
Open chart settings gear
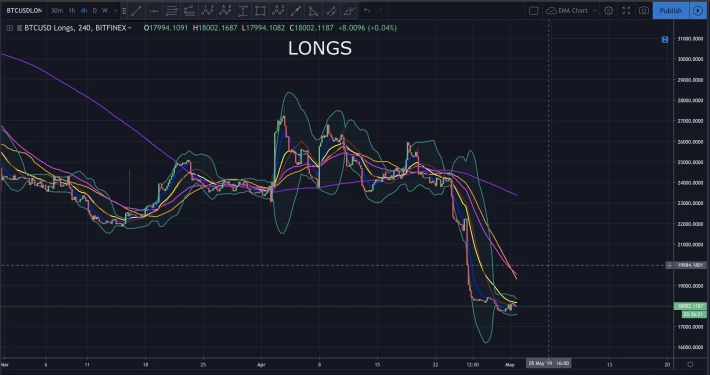tap(609, 10)
